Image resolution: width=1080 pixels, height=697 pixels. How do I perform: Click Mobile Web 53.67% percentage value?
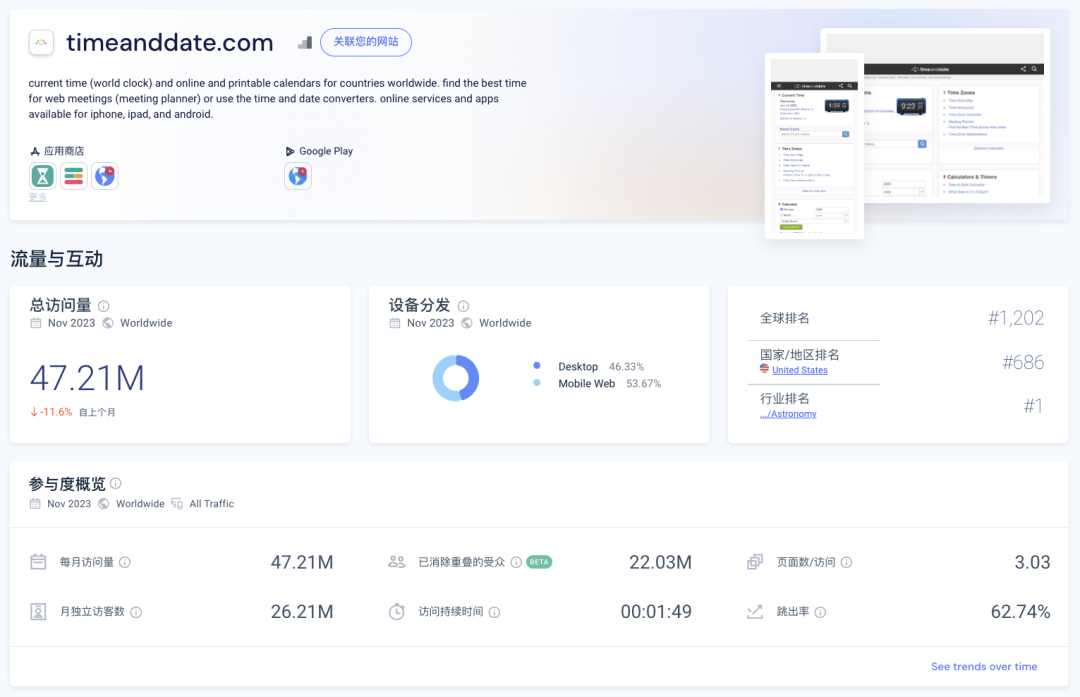pyautogui.click(x=643, y=384)
